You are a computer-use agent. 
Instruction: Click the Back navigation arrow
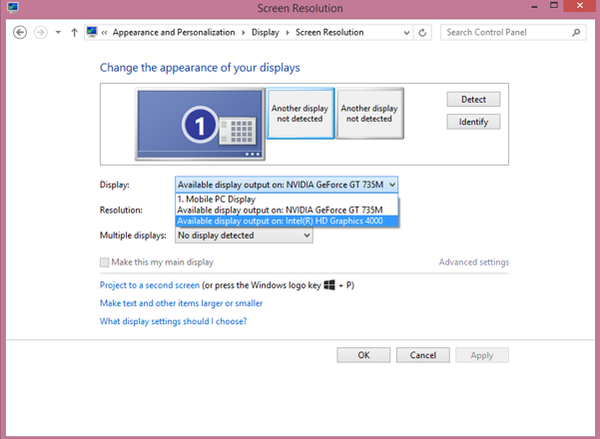(x=20, y=32)
